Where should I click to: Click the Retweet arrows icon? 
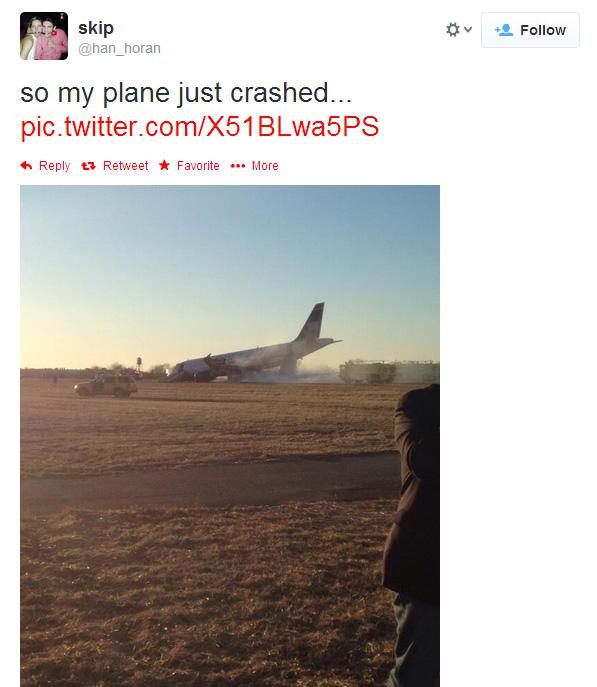88,166
